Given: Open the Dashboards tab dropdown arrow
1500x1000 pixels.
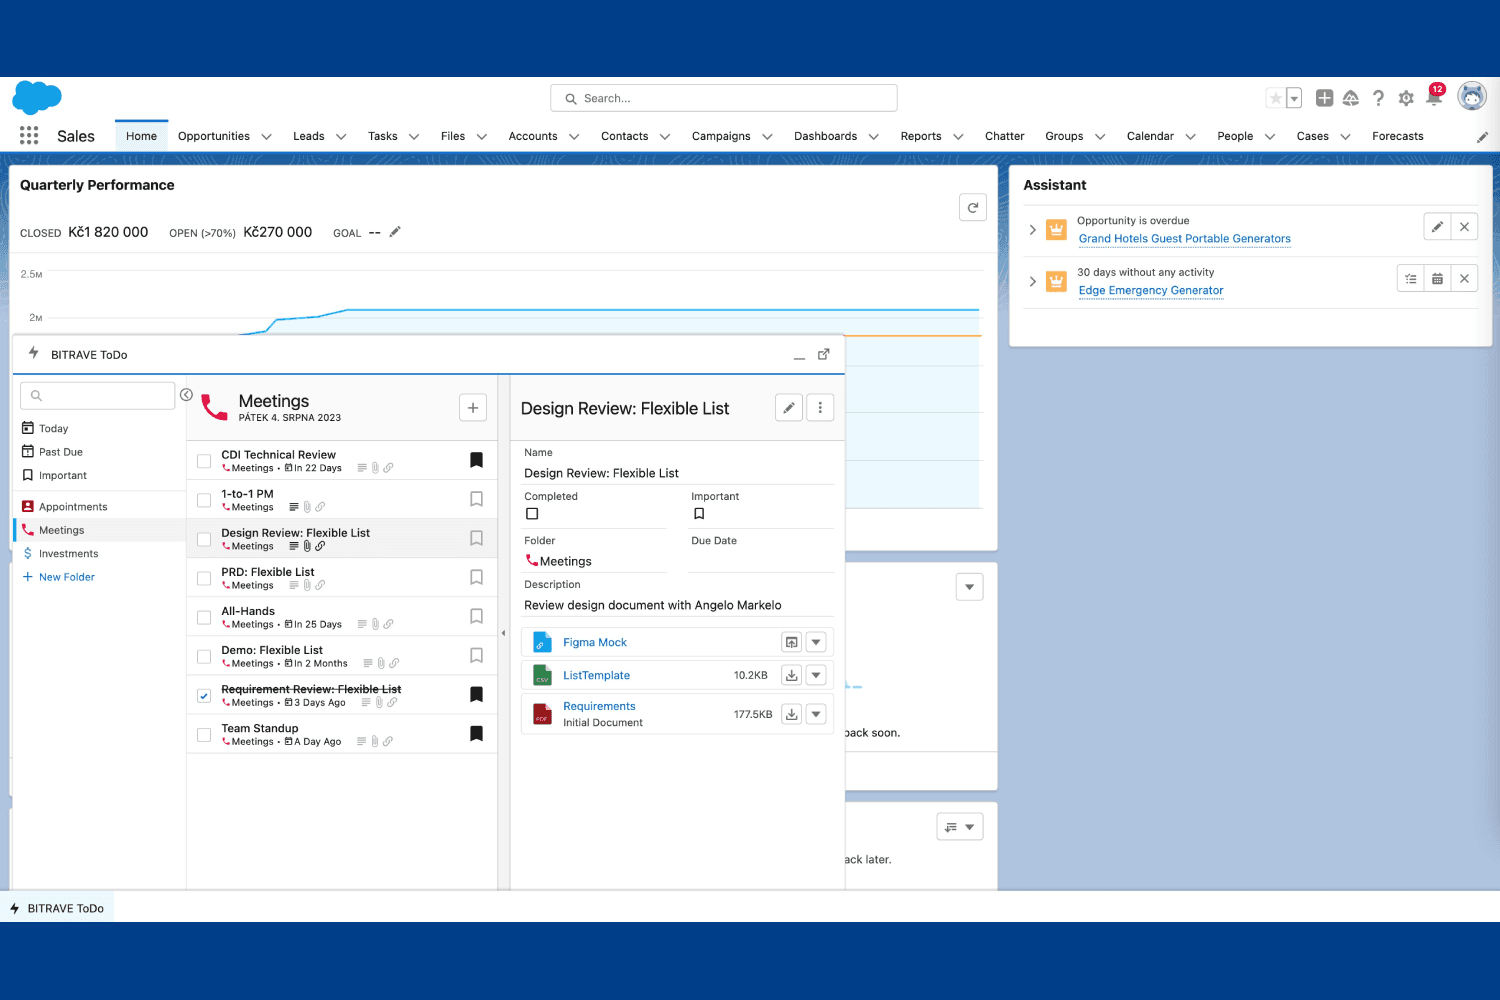Looking at the screenshot, I should click(873, 137).
